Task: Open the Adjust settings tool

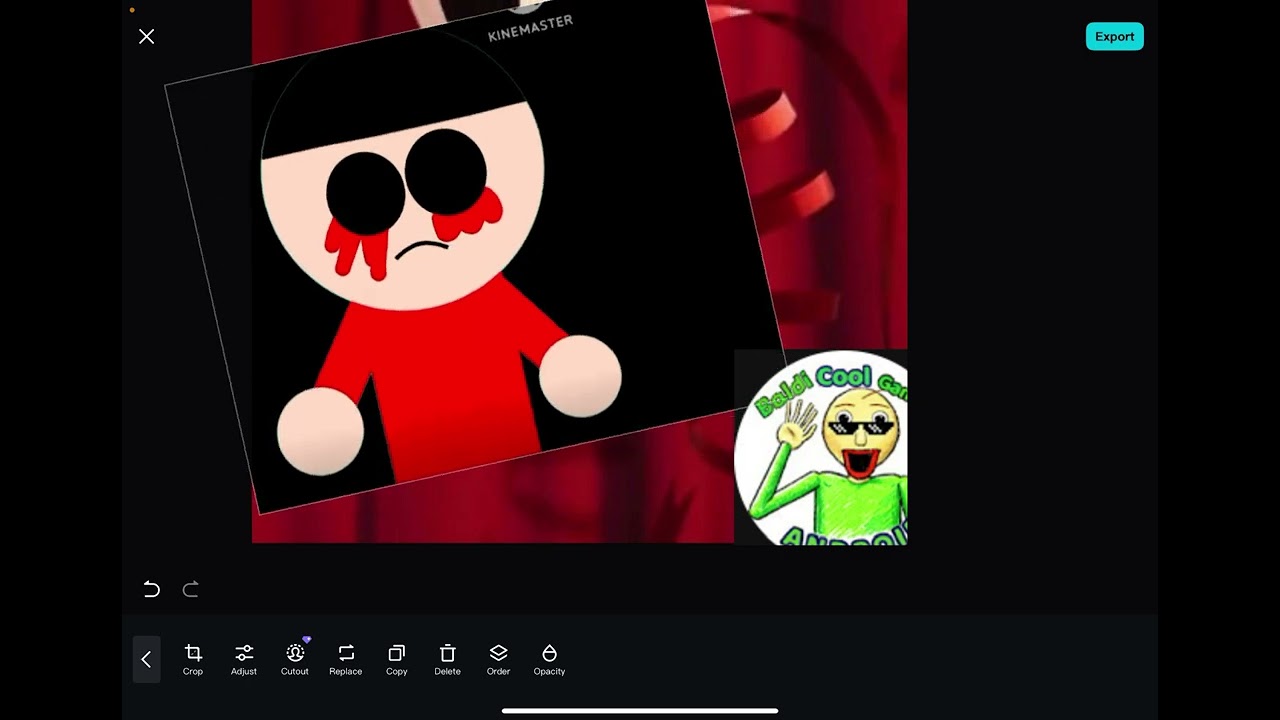Action: click(x=244, y=659)
